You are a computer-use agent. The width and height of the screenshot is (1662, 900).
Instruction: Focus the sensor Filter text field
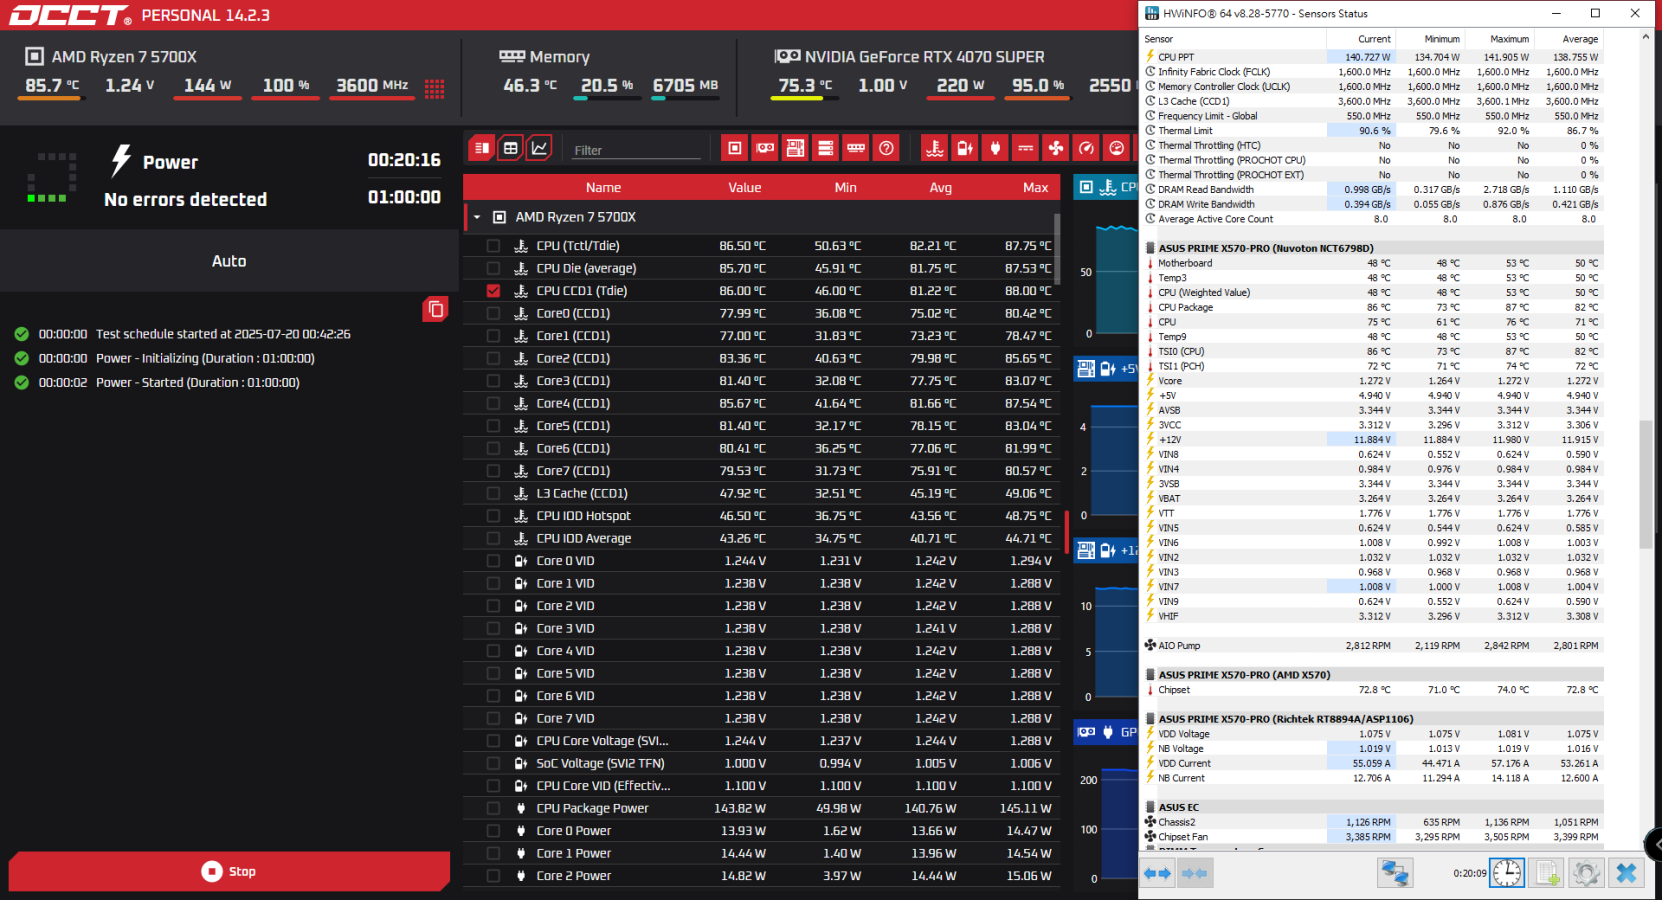click(636, 150)
